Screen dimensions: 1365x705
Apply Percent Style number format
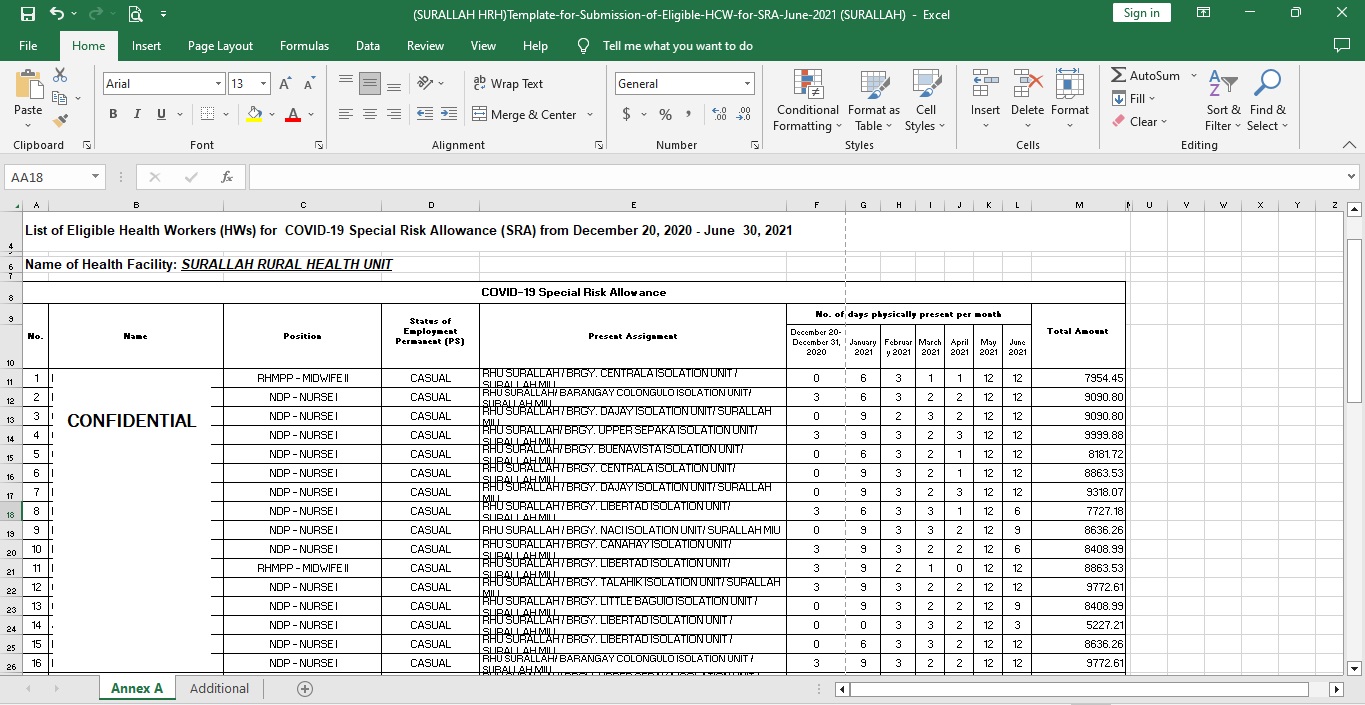coord(665,115)
